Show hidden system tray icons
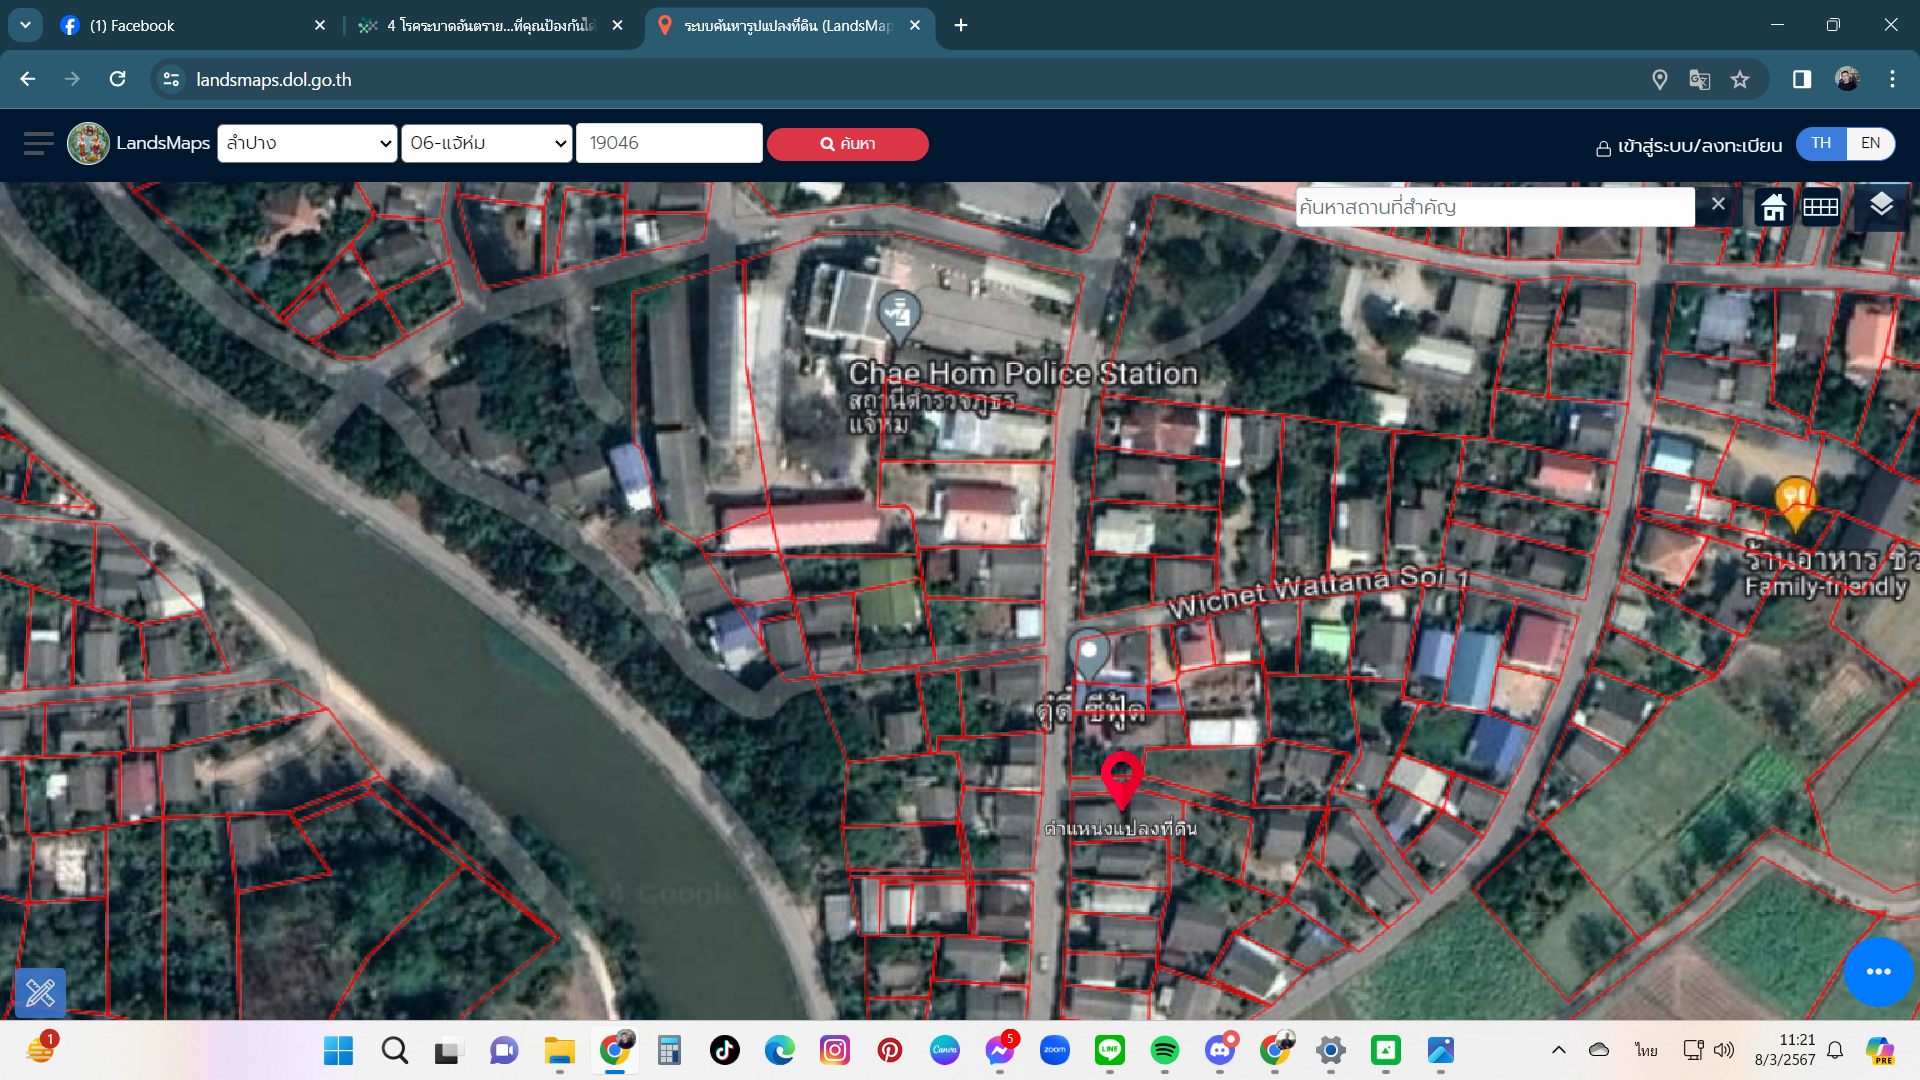This screenshot has height=1080, width=1920. (x=1558, y=1050)
